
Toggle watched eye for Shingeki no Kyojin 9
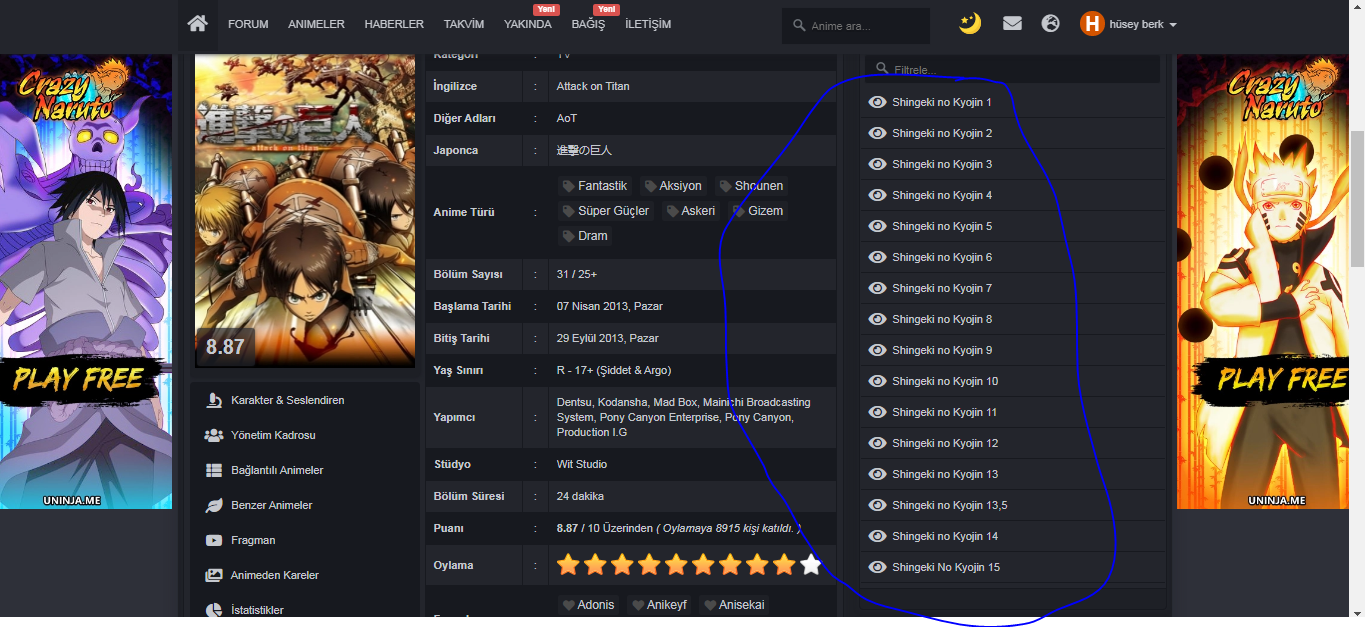click(877, 350)
